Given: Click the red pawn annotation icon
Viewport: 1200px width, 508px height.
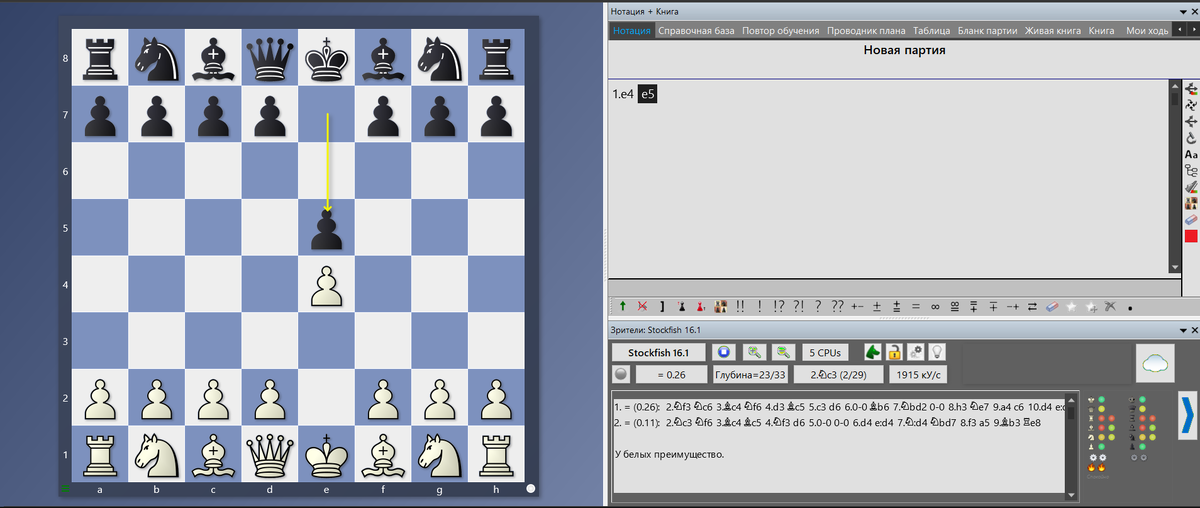Looking at the screenshot, I should [x=700, y=306].
